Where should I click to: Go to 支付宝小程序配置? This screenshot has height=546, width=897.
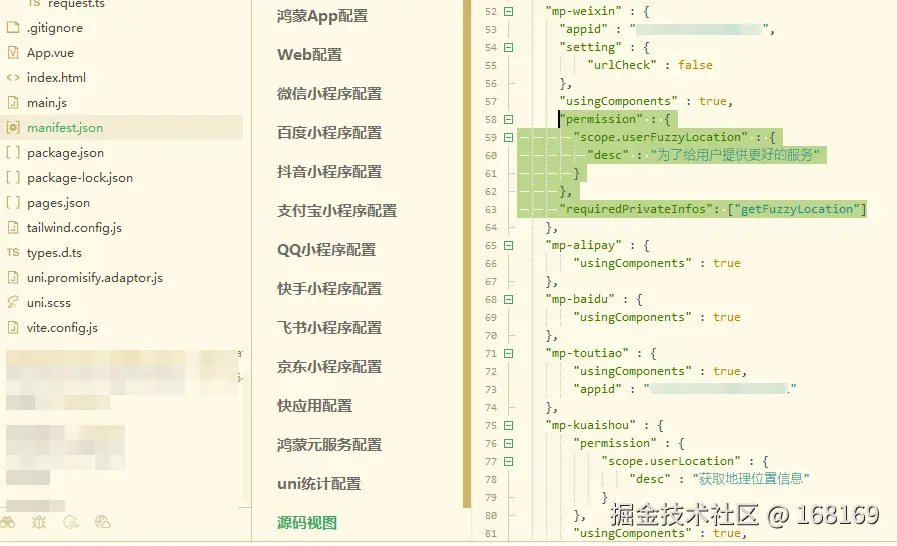click(x=337, y=211)
